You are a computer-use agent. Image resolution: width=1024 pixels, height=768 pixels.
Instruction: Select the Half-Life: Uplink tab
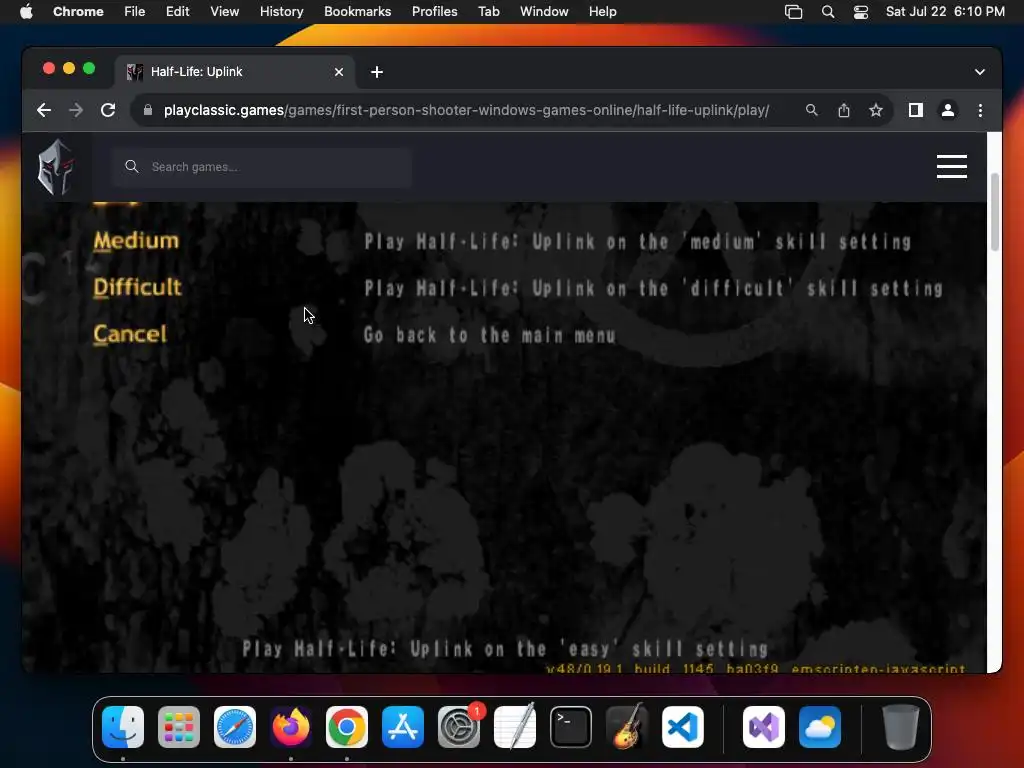click(x=235, y=72)
